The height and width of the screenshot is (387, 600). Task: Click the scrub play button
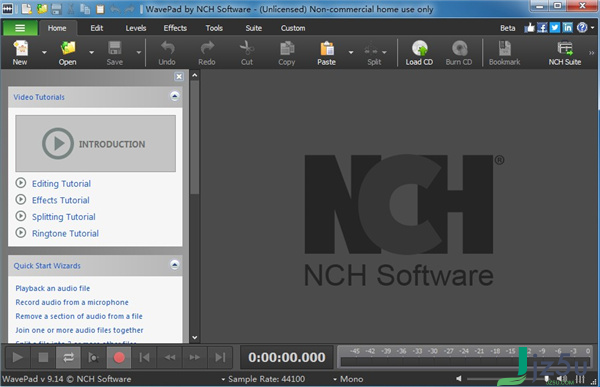[94, 358]
